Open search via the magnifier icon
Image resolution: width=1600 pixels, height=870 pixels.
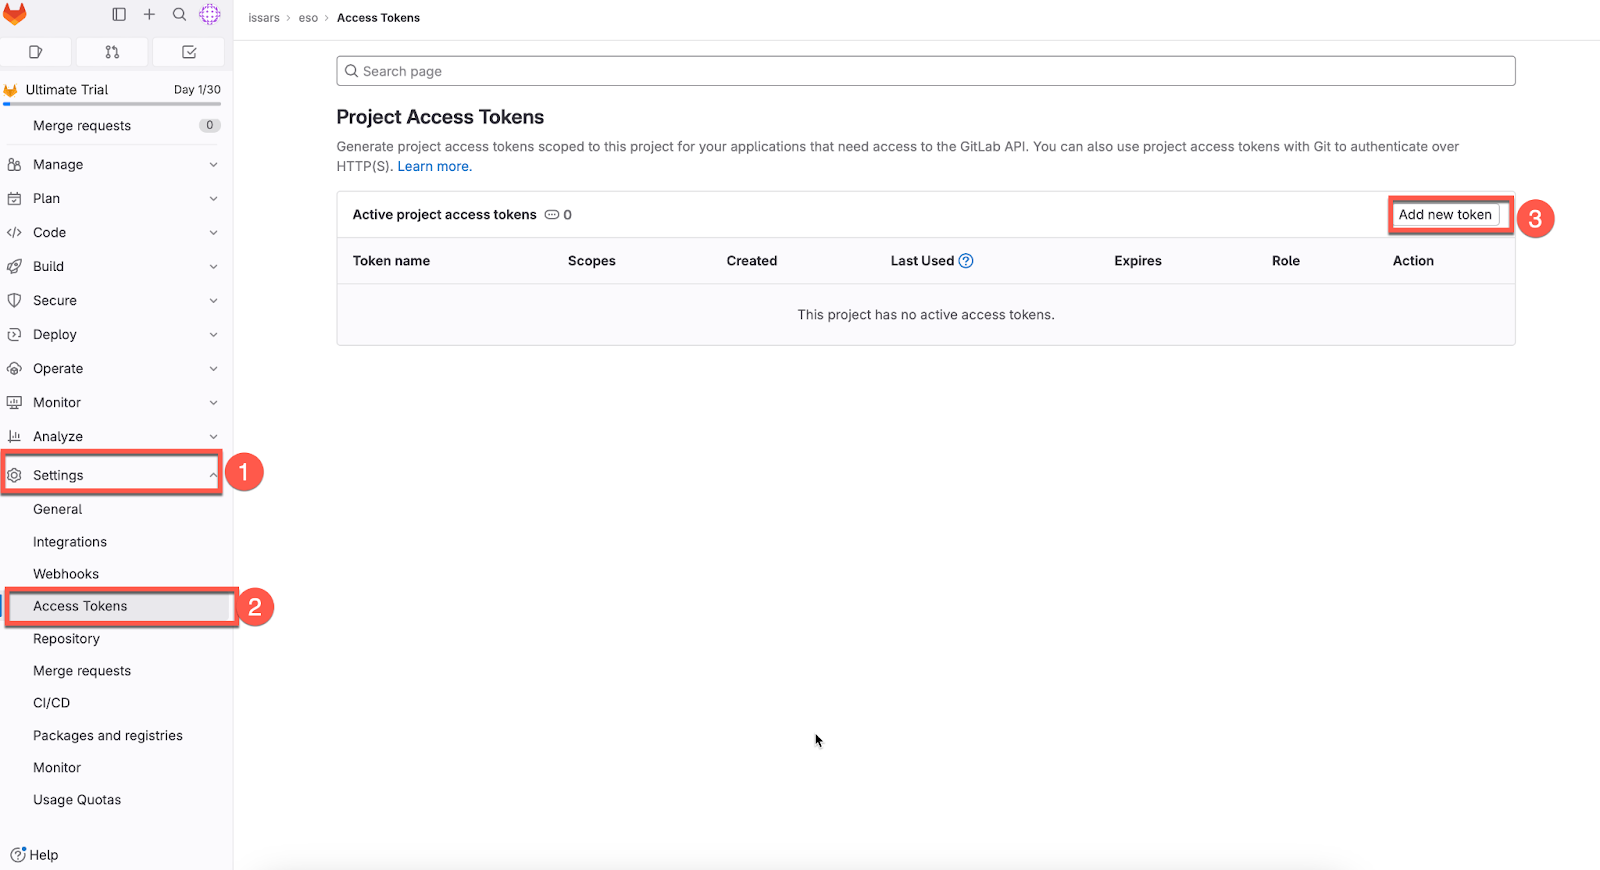coord(179,14)
